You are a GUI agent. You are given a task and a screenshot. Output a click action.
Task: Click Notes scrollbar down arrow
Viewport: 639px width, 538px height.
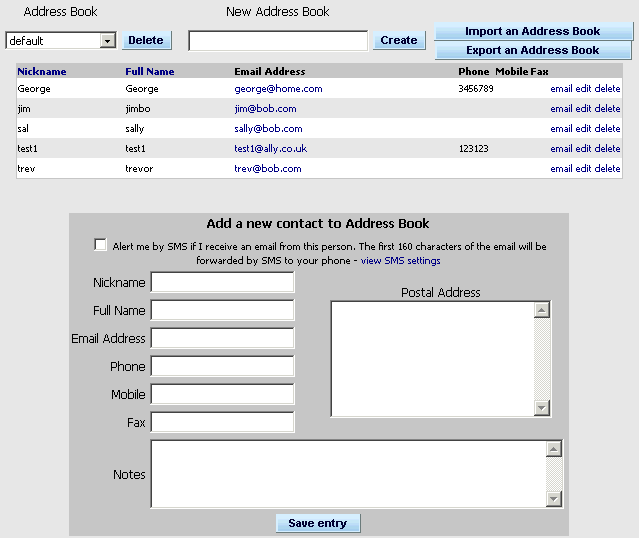pyautogui.click(x=554, y=499)
